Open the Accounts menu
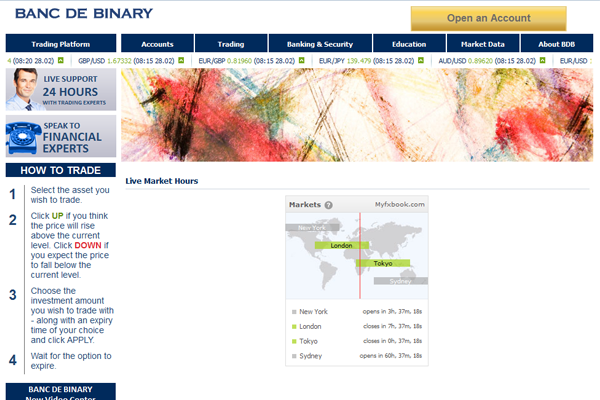The width and height of the screenshot is (600, 400). 157,44
